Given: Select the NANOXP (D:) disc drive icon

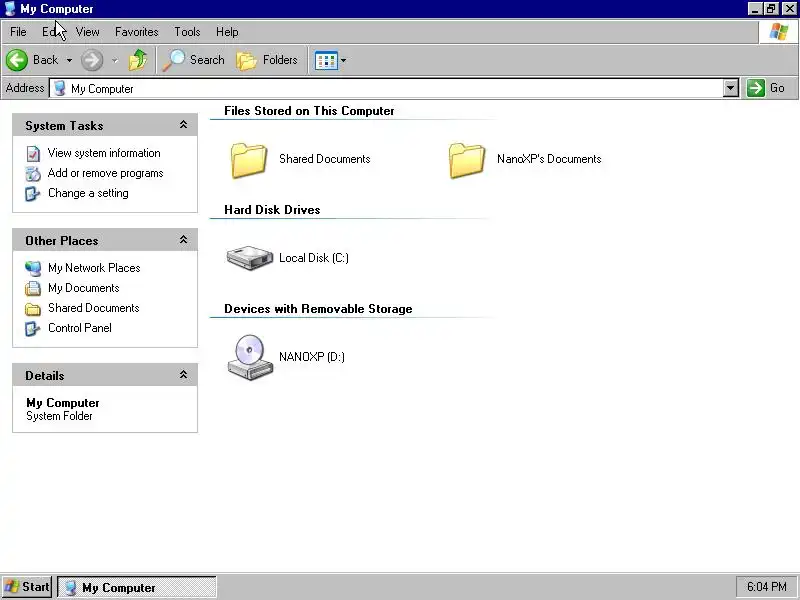Looking at the screenshot, I should pyautogui.click(x=249, y=358).
